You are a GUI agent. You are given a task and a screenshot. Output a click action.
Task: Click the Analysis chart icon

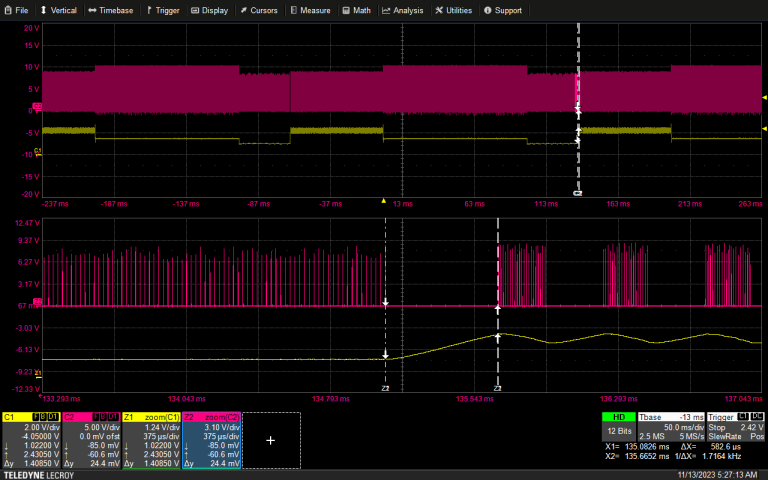point(387,10)
